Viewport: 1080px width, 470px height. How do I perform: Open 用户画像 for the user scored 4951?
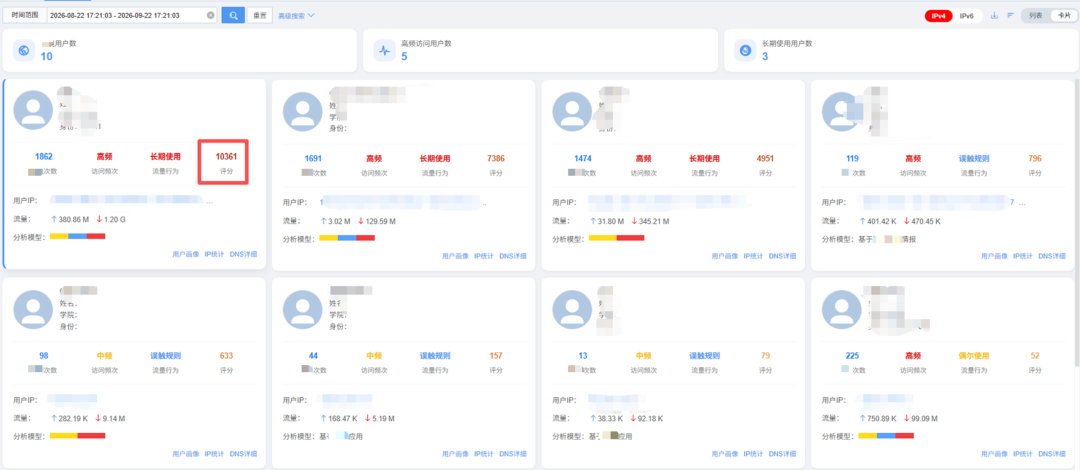[725, 256]
